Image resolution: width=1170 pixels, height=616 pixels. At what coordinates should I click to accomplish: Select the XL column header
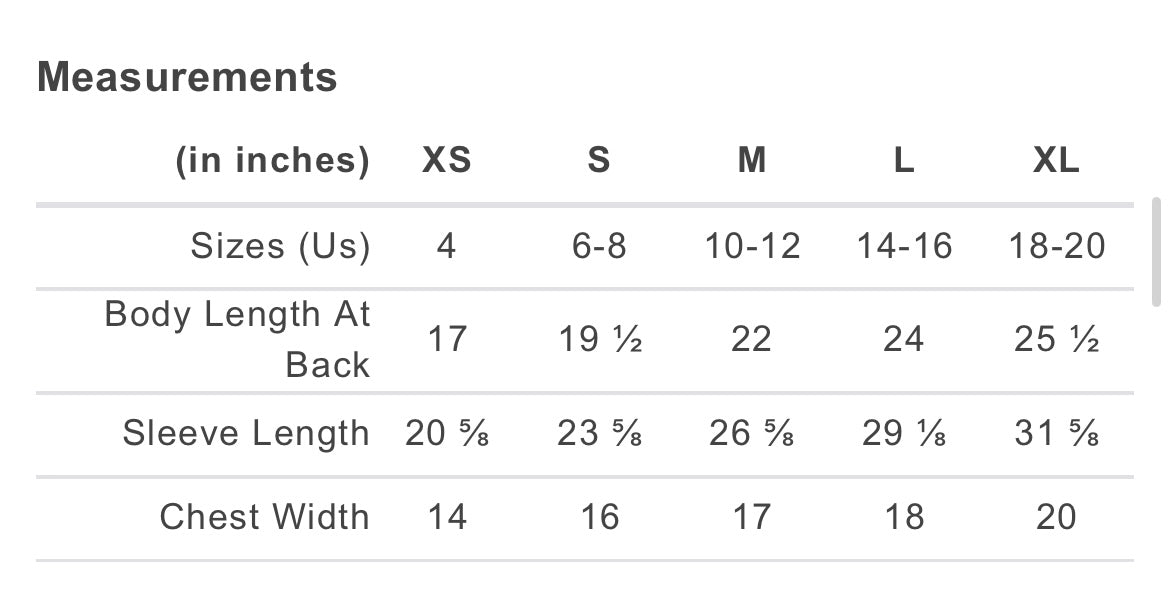[x=1056, y=161]
